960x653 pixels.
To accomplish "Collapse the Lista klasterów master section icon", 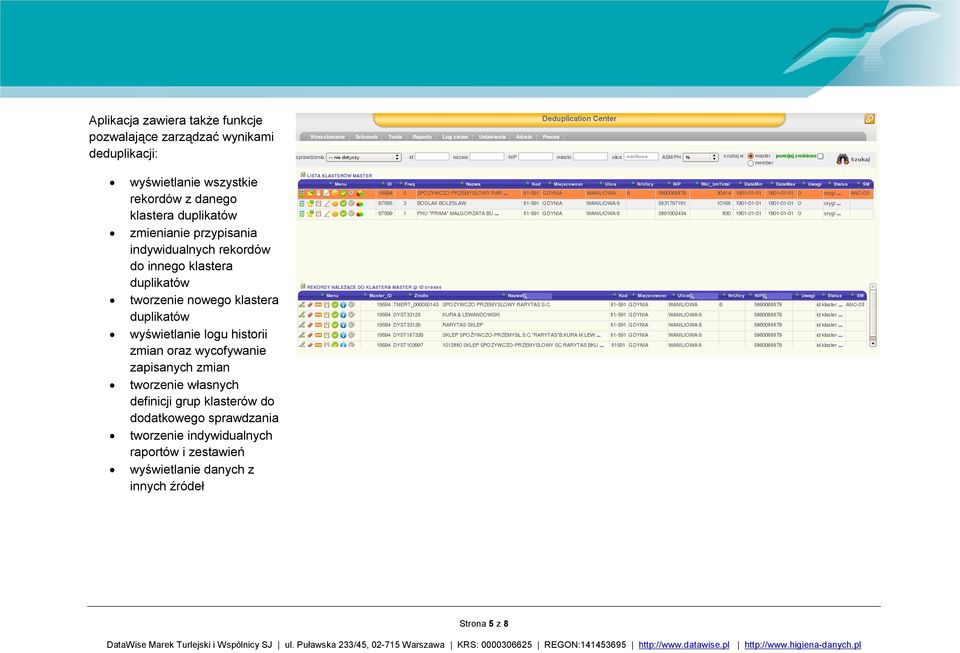I will pos(302,175).
